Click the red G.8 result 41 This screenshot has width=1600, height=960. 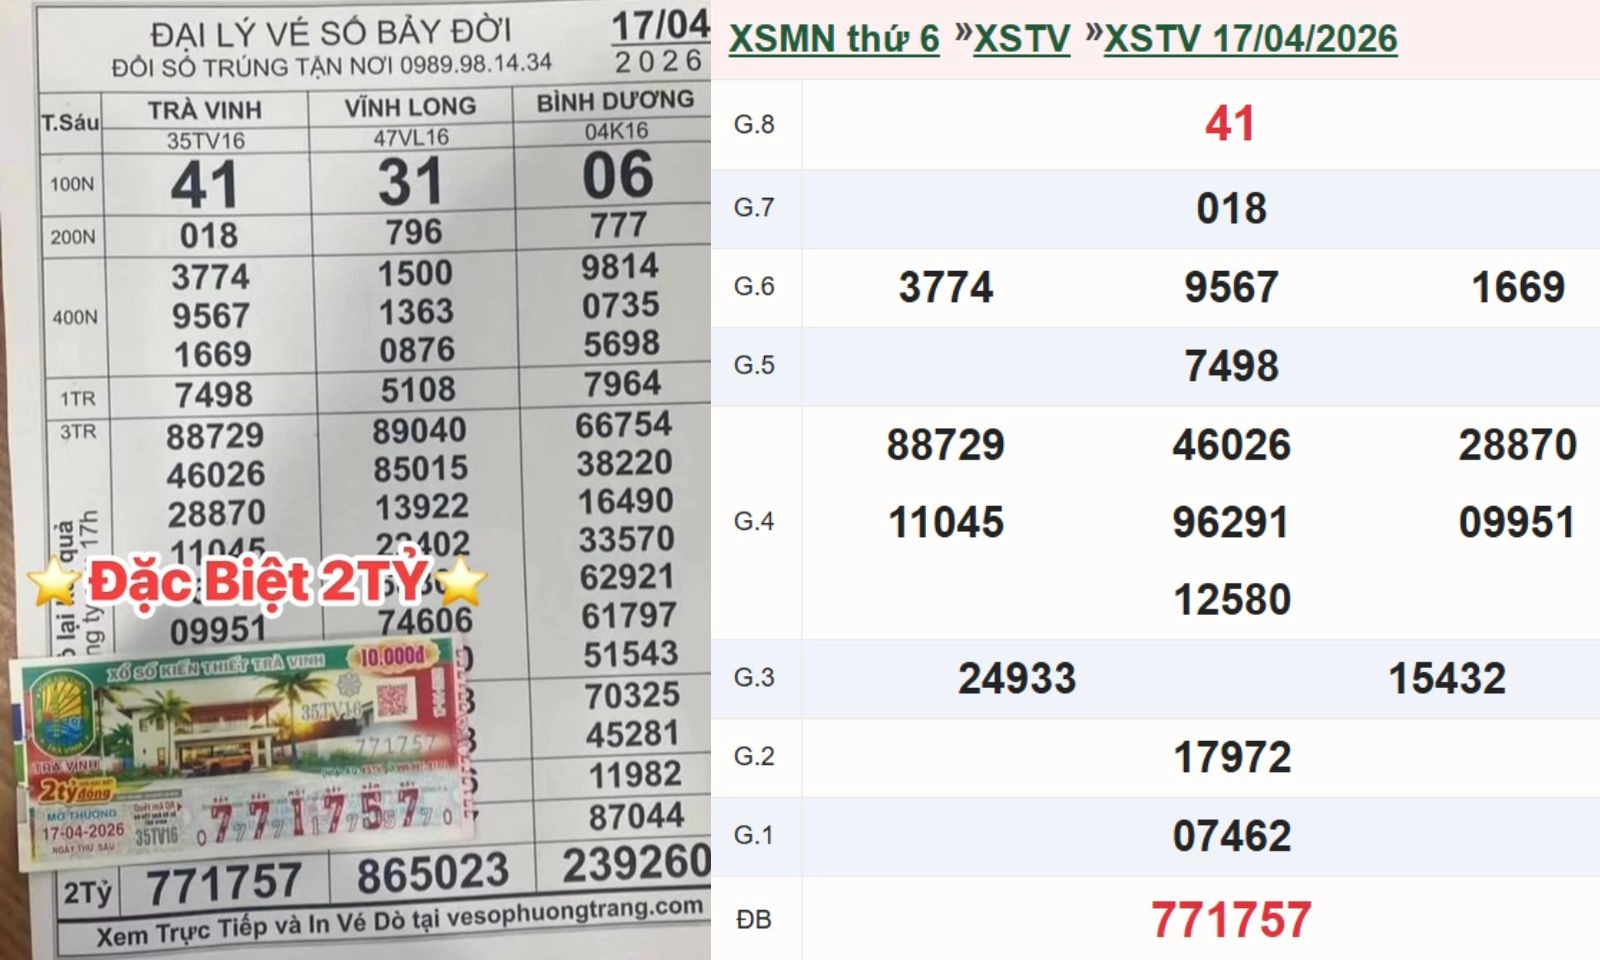point(1230,124)
